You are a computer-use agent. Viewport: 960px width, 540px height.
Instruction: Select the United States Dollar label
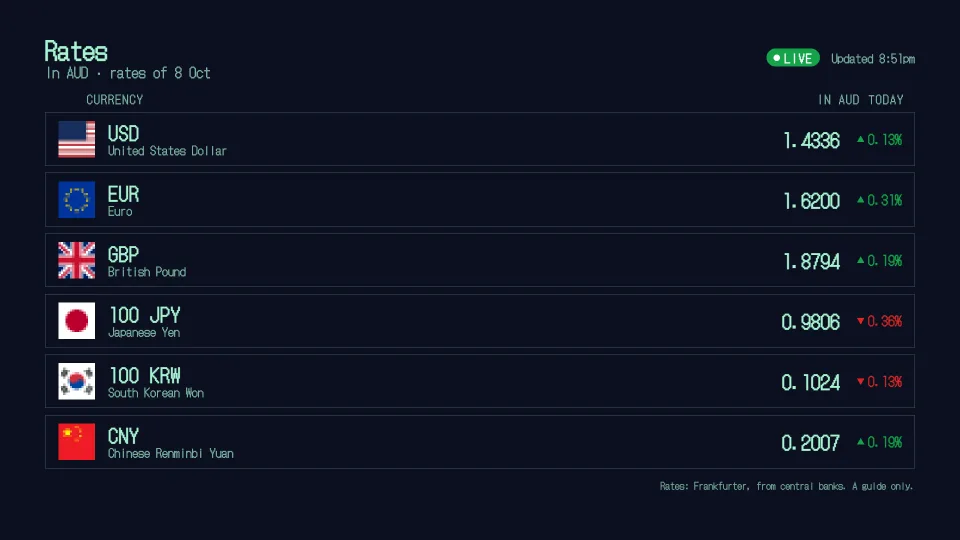pos(167,151)
